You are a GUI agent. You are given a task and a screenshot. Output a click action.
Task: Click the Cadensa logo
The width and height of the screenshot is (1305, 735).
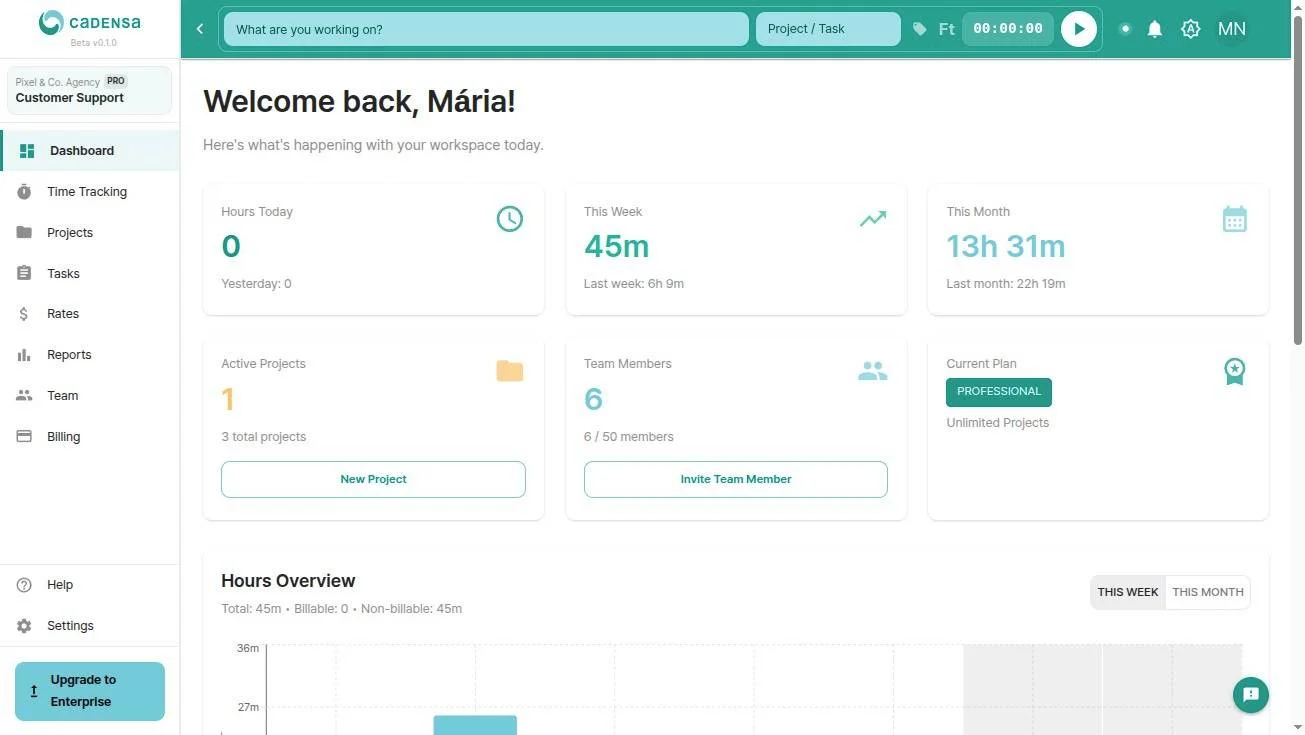pyautogui.click(x=89, y=22)
